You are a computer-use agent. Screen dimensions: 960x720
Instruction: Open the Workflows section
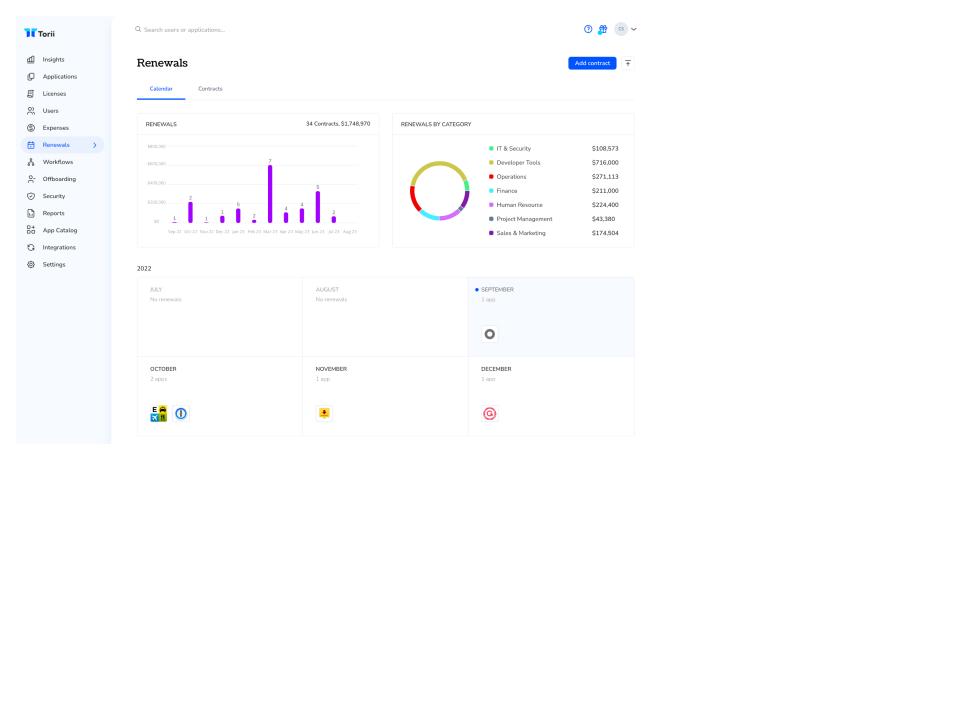[x=58, y=162]
